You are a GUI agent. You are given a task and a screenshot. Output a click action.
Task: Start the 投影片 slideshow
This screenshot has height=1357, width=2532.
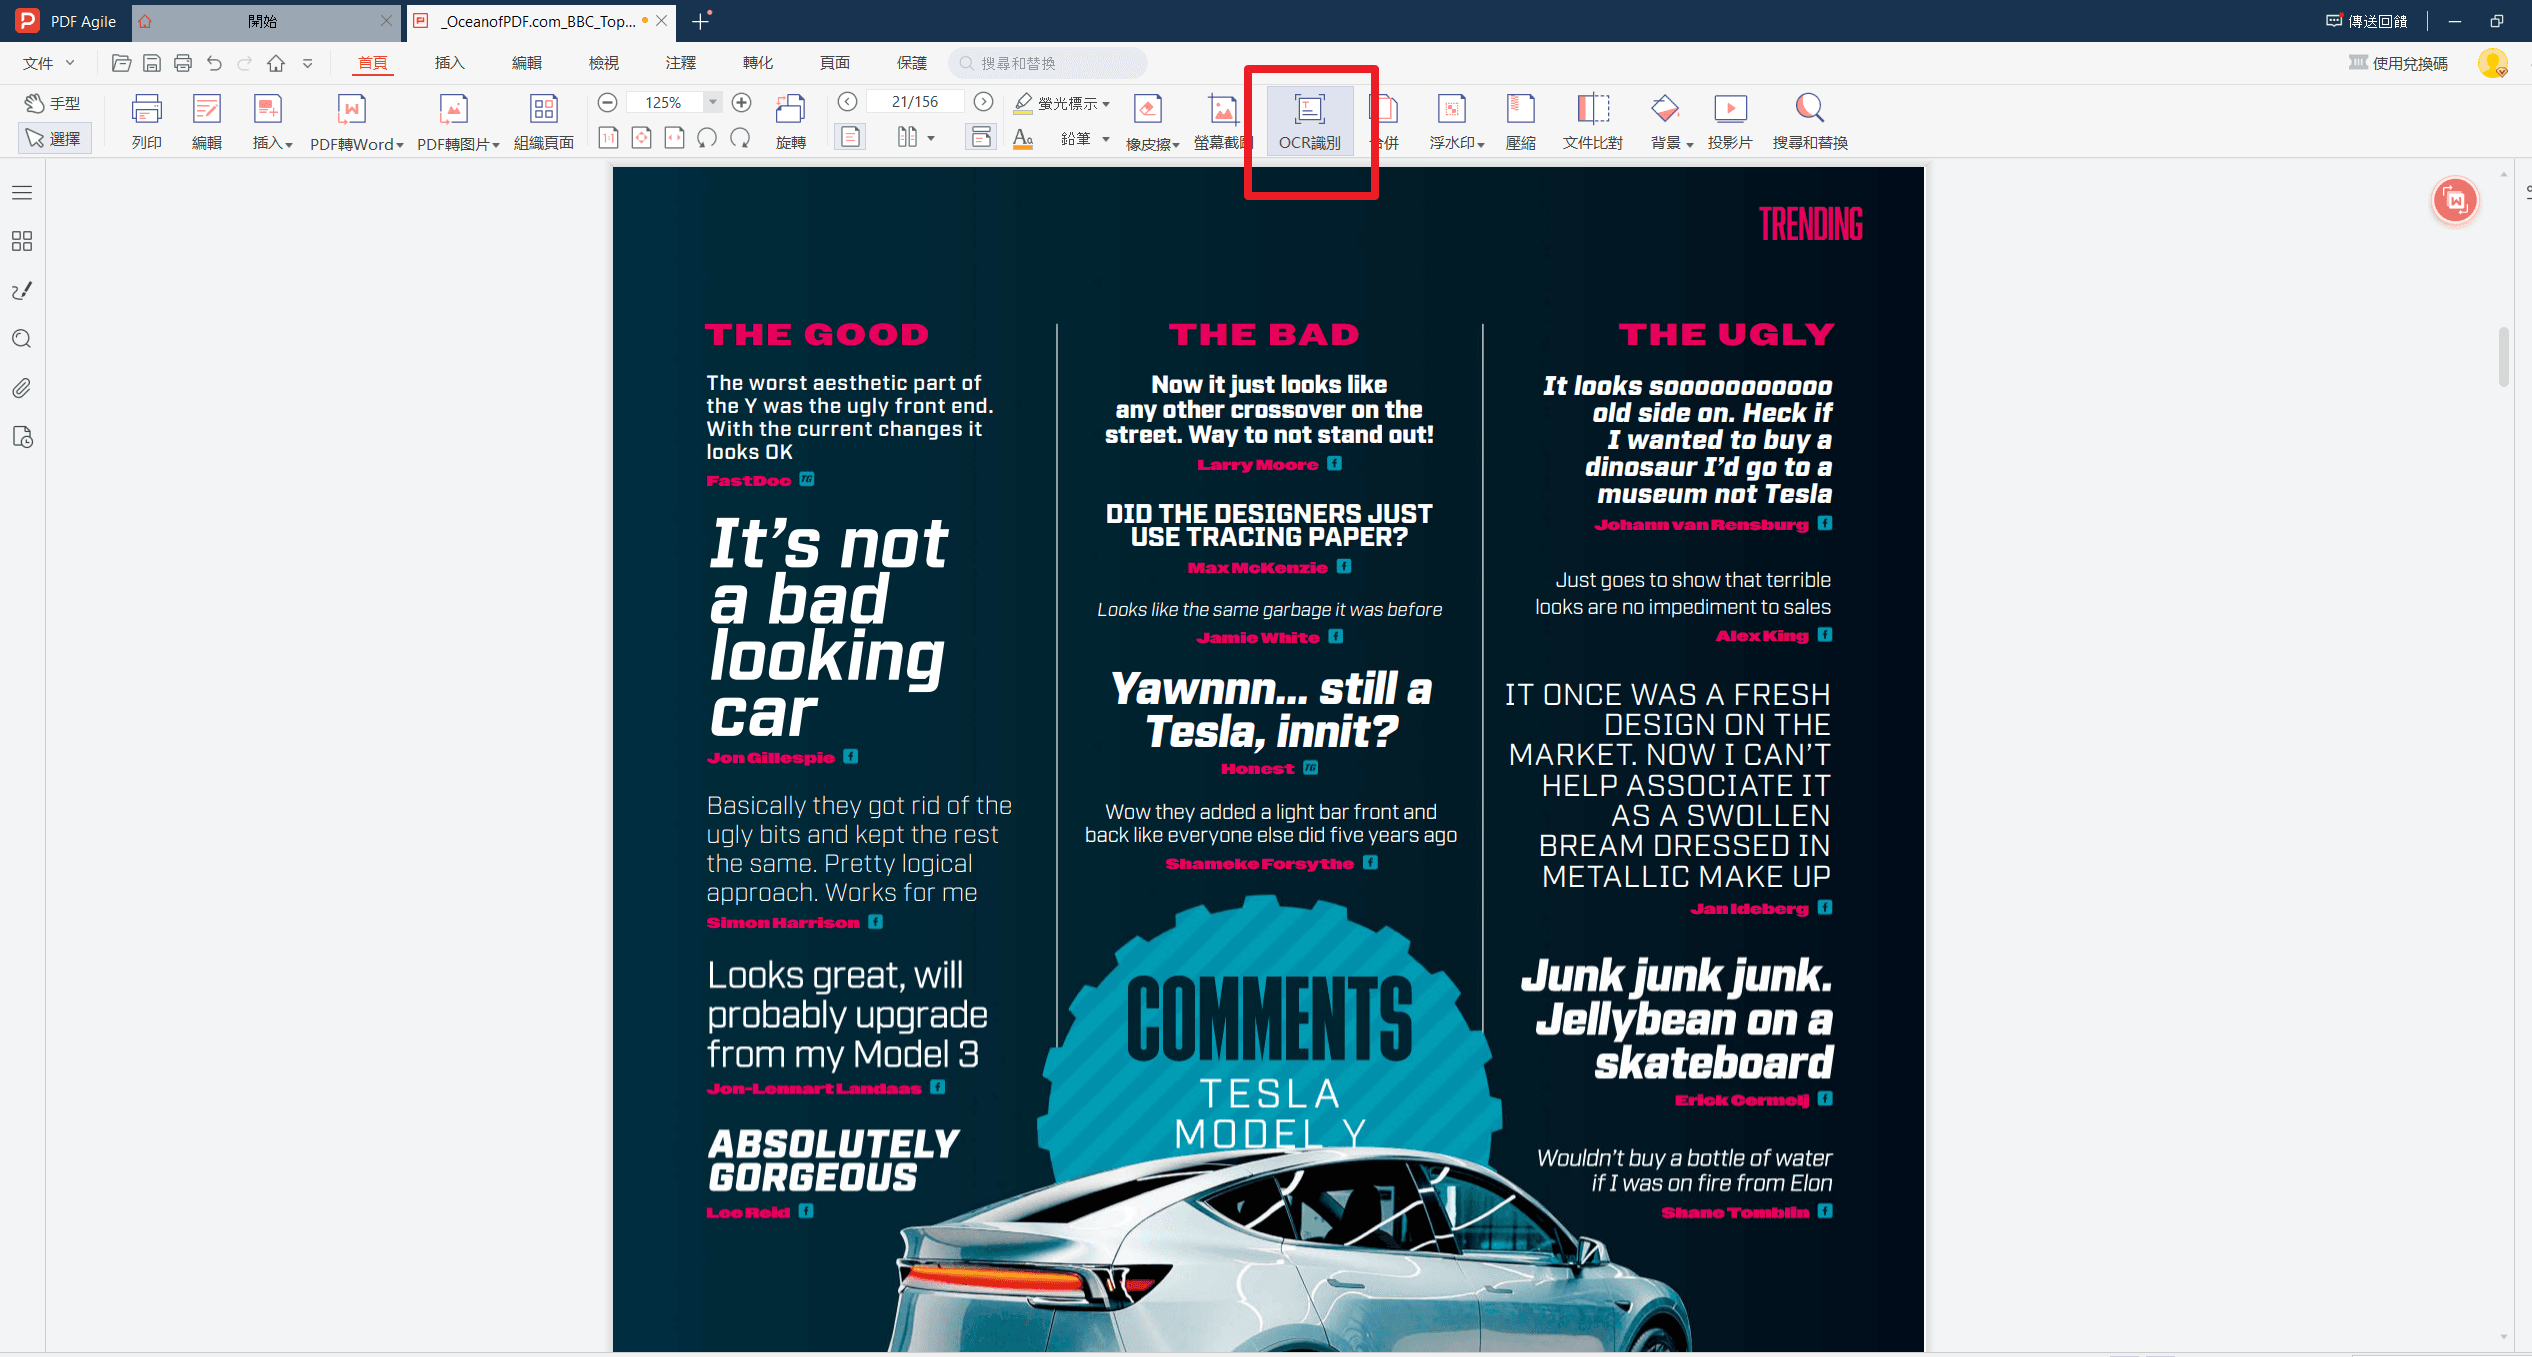[1730, 122]
